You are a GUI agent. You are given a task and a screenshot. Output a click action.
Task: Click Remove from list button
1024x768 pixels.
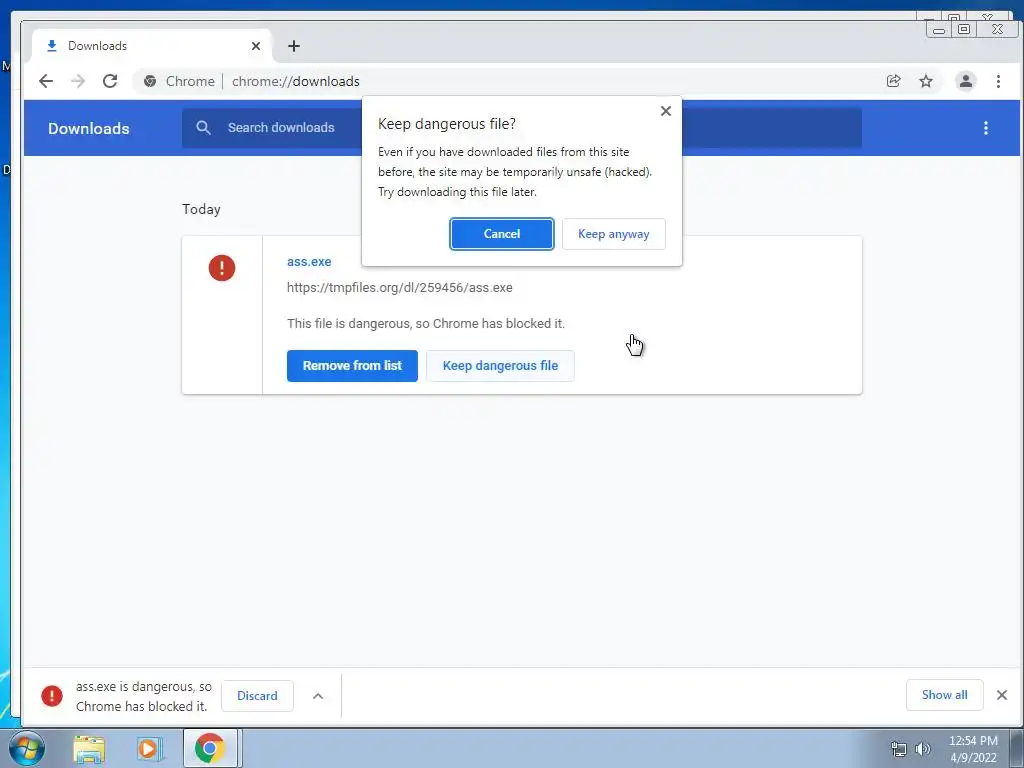coord(352,366)
